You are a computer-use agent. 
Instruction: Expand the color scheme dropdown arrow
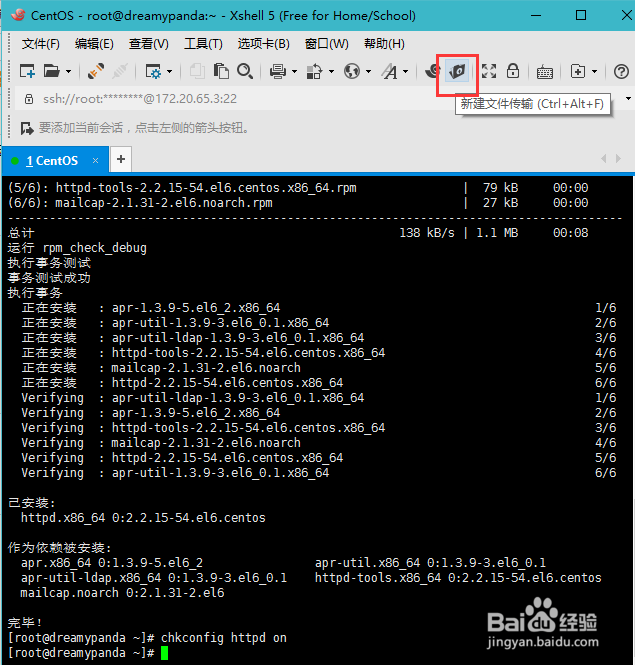[x=331, y=71]
